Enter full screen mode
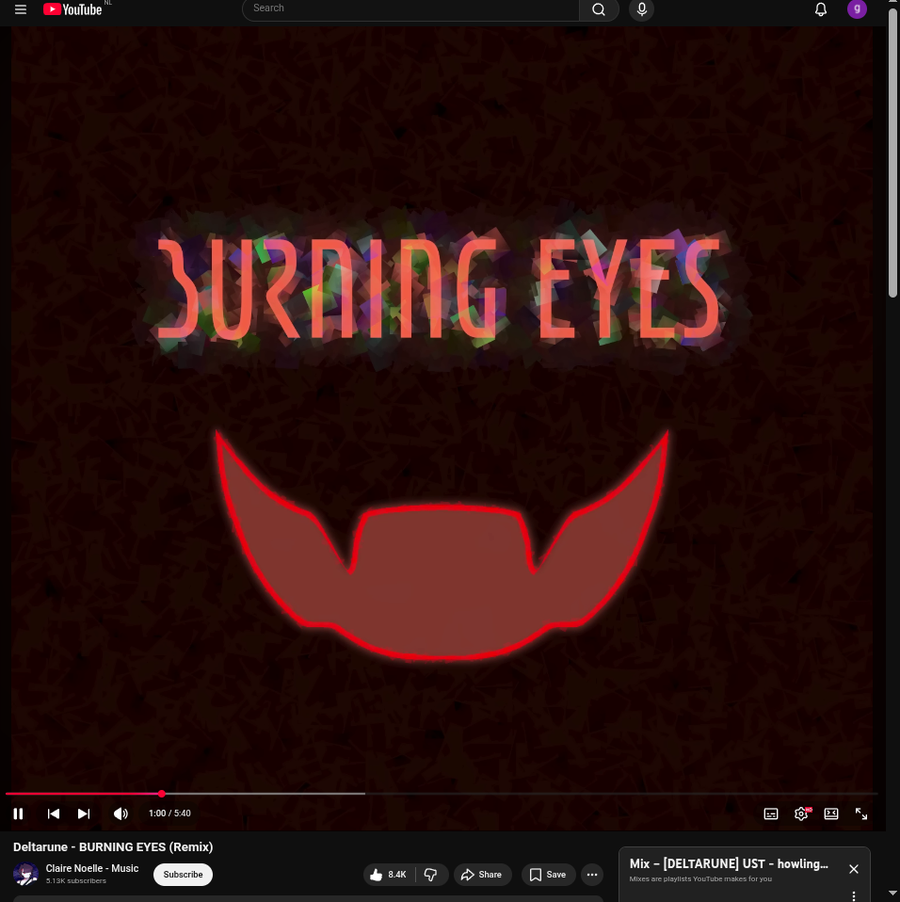The height and width of the screenshot is (902, 900). pos(861,813)
